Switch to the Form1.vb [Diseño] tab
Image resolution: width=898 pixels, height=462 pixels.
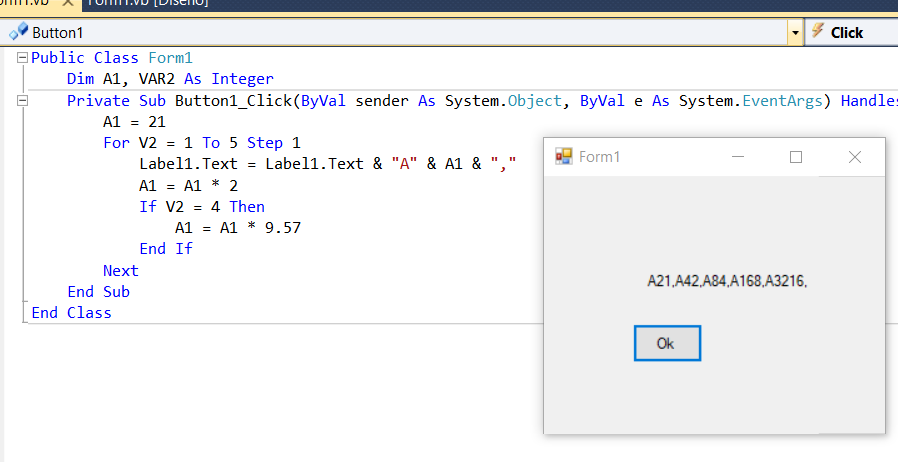[x=148, y=3]
